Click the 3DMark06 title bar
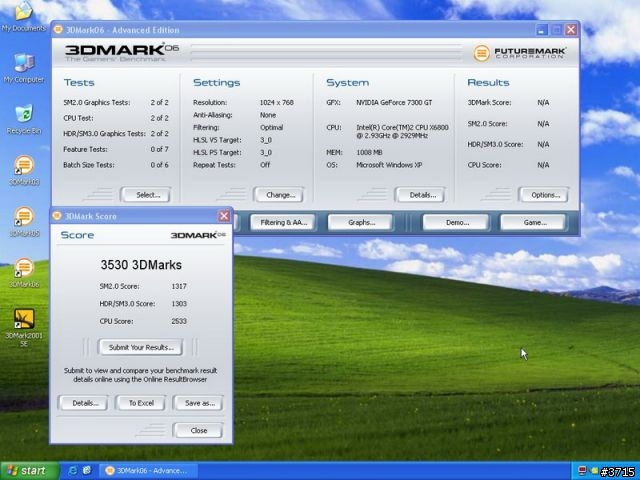Image resolution: width=640 pixels, height=480 pixels. pyautogui.click(x=315, y=29)
